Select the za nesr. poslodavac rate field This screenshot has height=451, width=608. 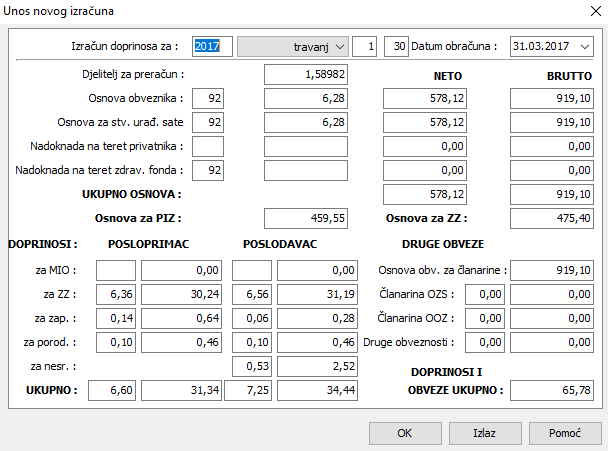250,366
